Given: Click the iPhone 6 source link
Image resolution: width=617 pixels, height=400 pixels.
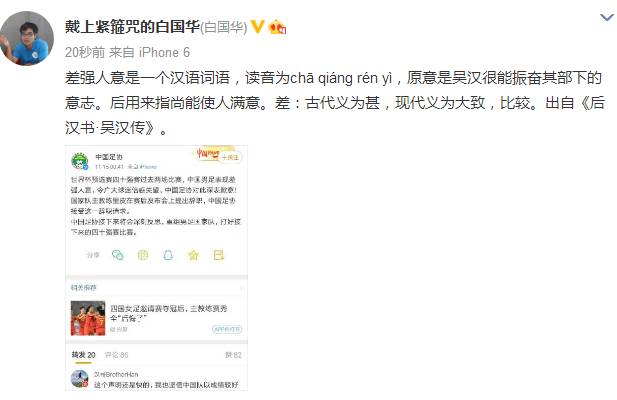Looking at the screenshot, I should 164,52.
